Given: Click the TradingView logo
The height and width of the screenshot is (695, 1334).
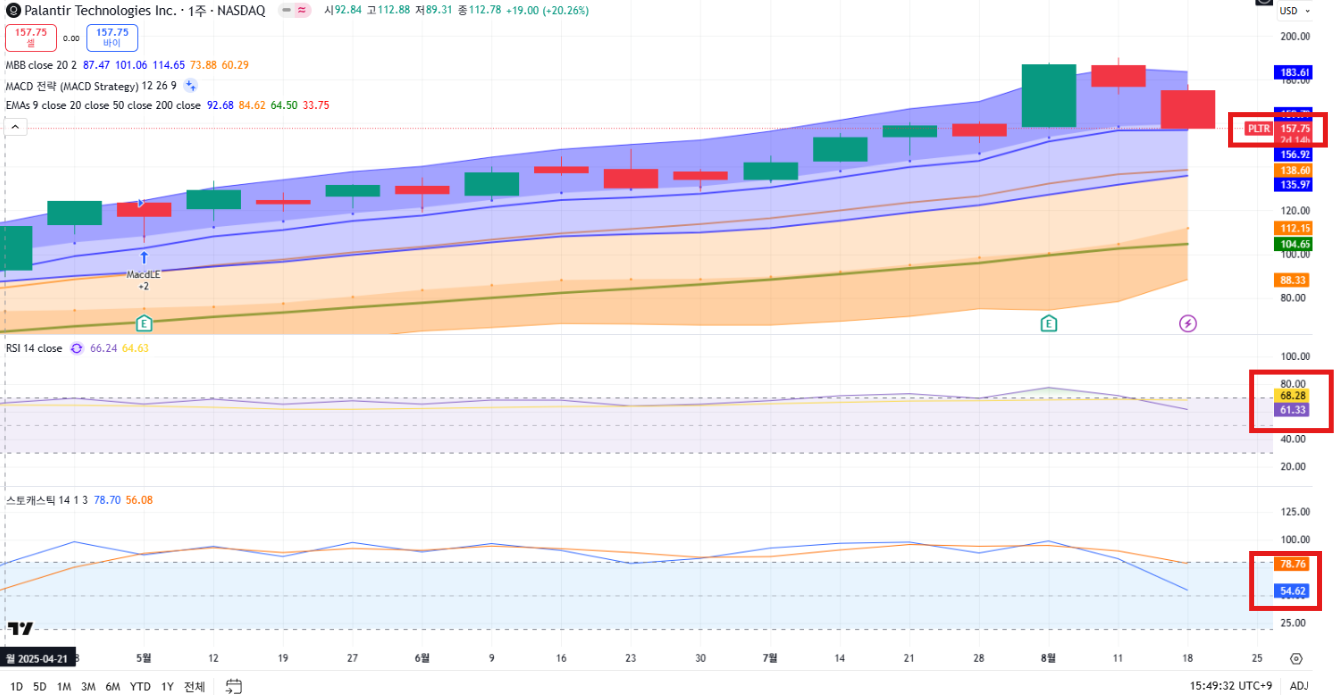Looking at the screenshot, I should [x=20, y=628].
